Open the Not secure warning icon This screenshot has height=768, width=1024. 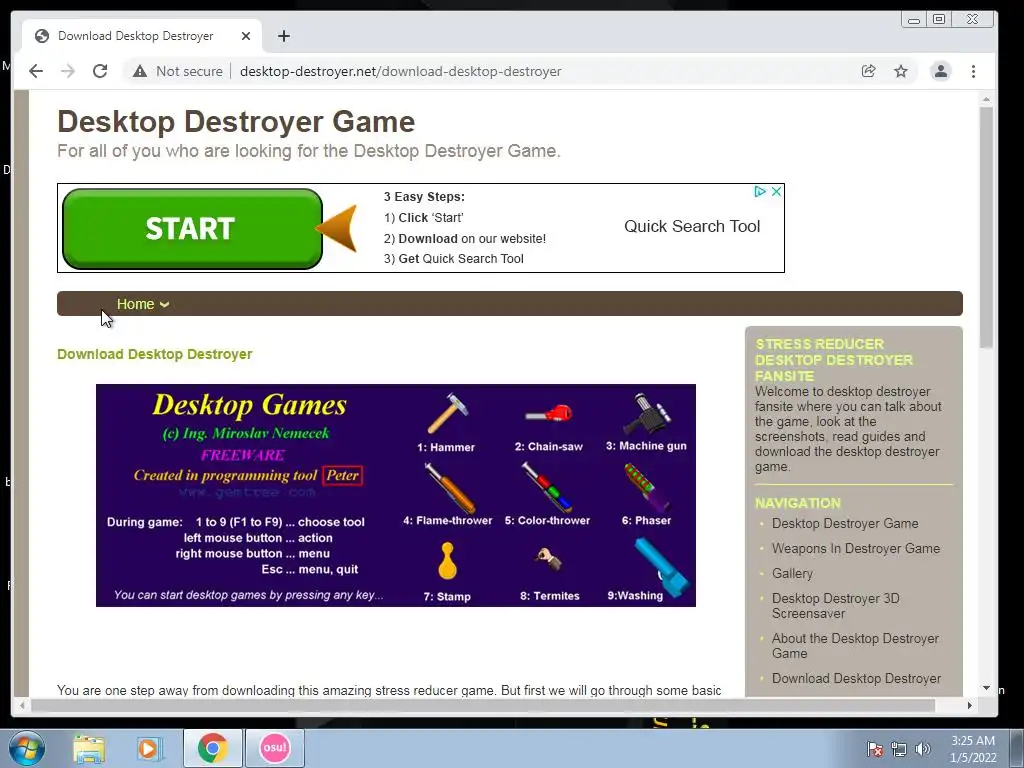[x=140, y=71]
